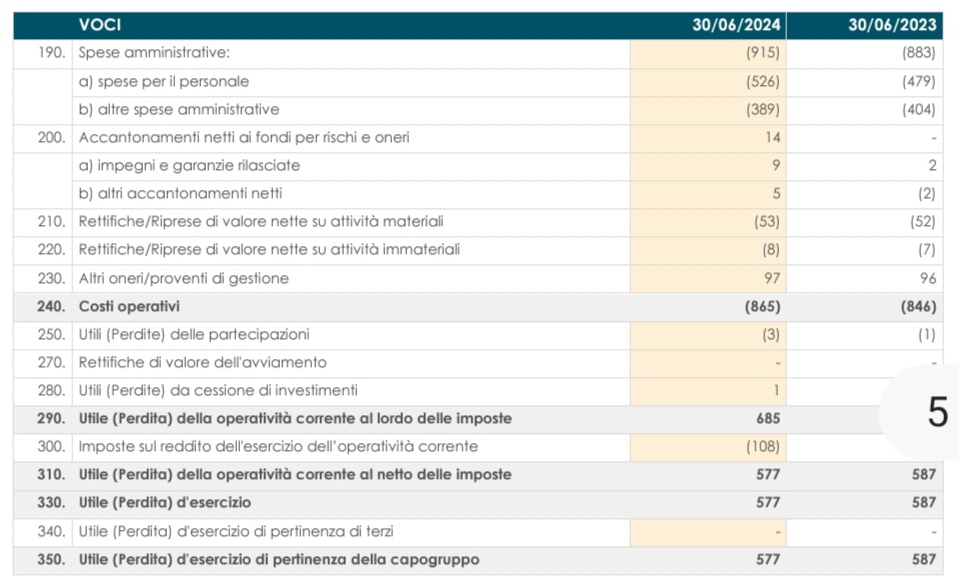Click 'b) altre spese amministrative' label
Image resolution: width=959 pixels, height=587 pixels.
coord(179,109)
